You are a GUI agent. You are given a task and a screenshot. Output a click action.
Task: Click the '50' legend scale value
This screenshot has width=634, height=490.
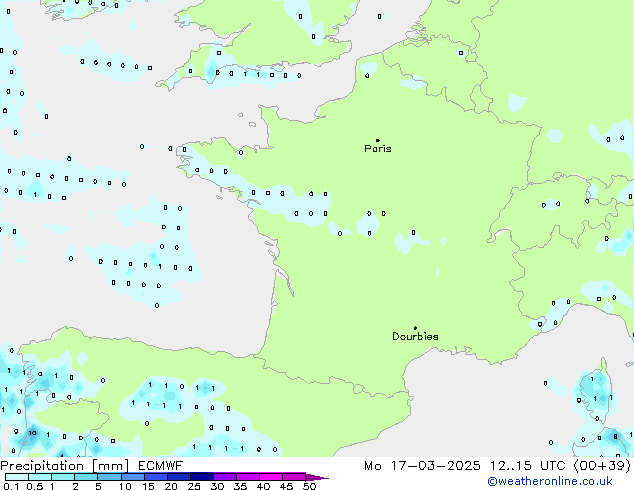(310, 486)
